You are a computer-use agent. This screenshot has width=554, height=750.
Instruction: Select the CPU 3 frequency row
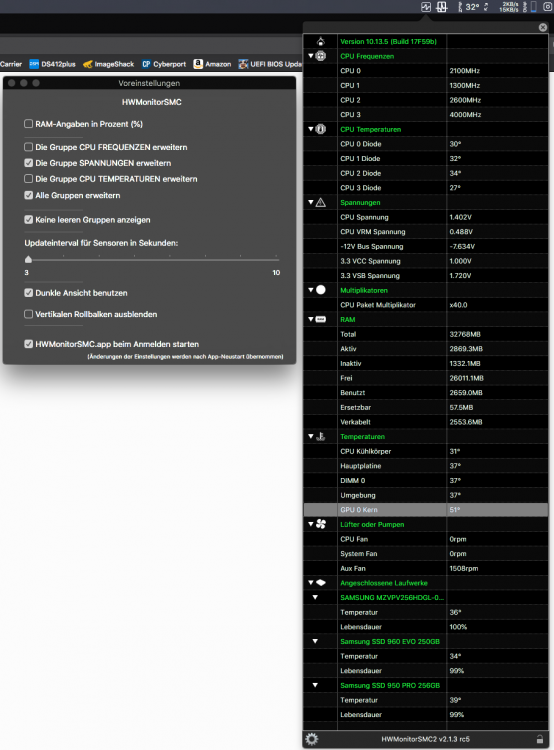point(426,115)
